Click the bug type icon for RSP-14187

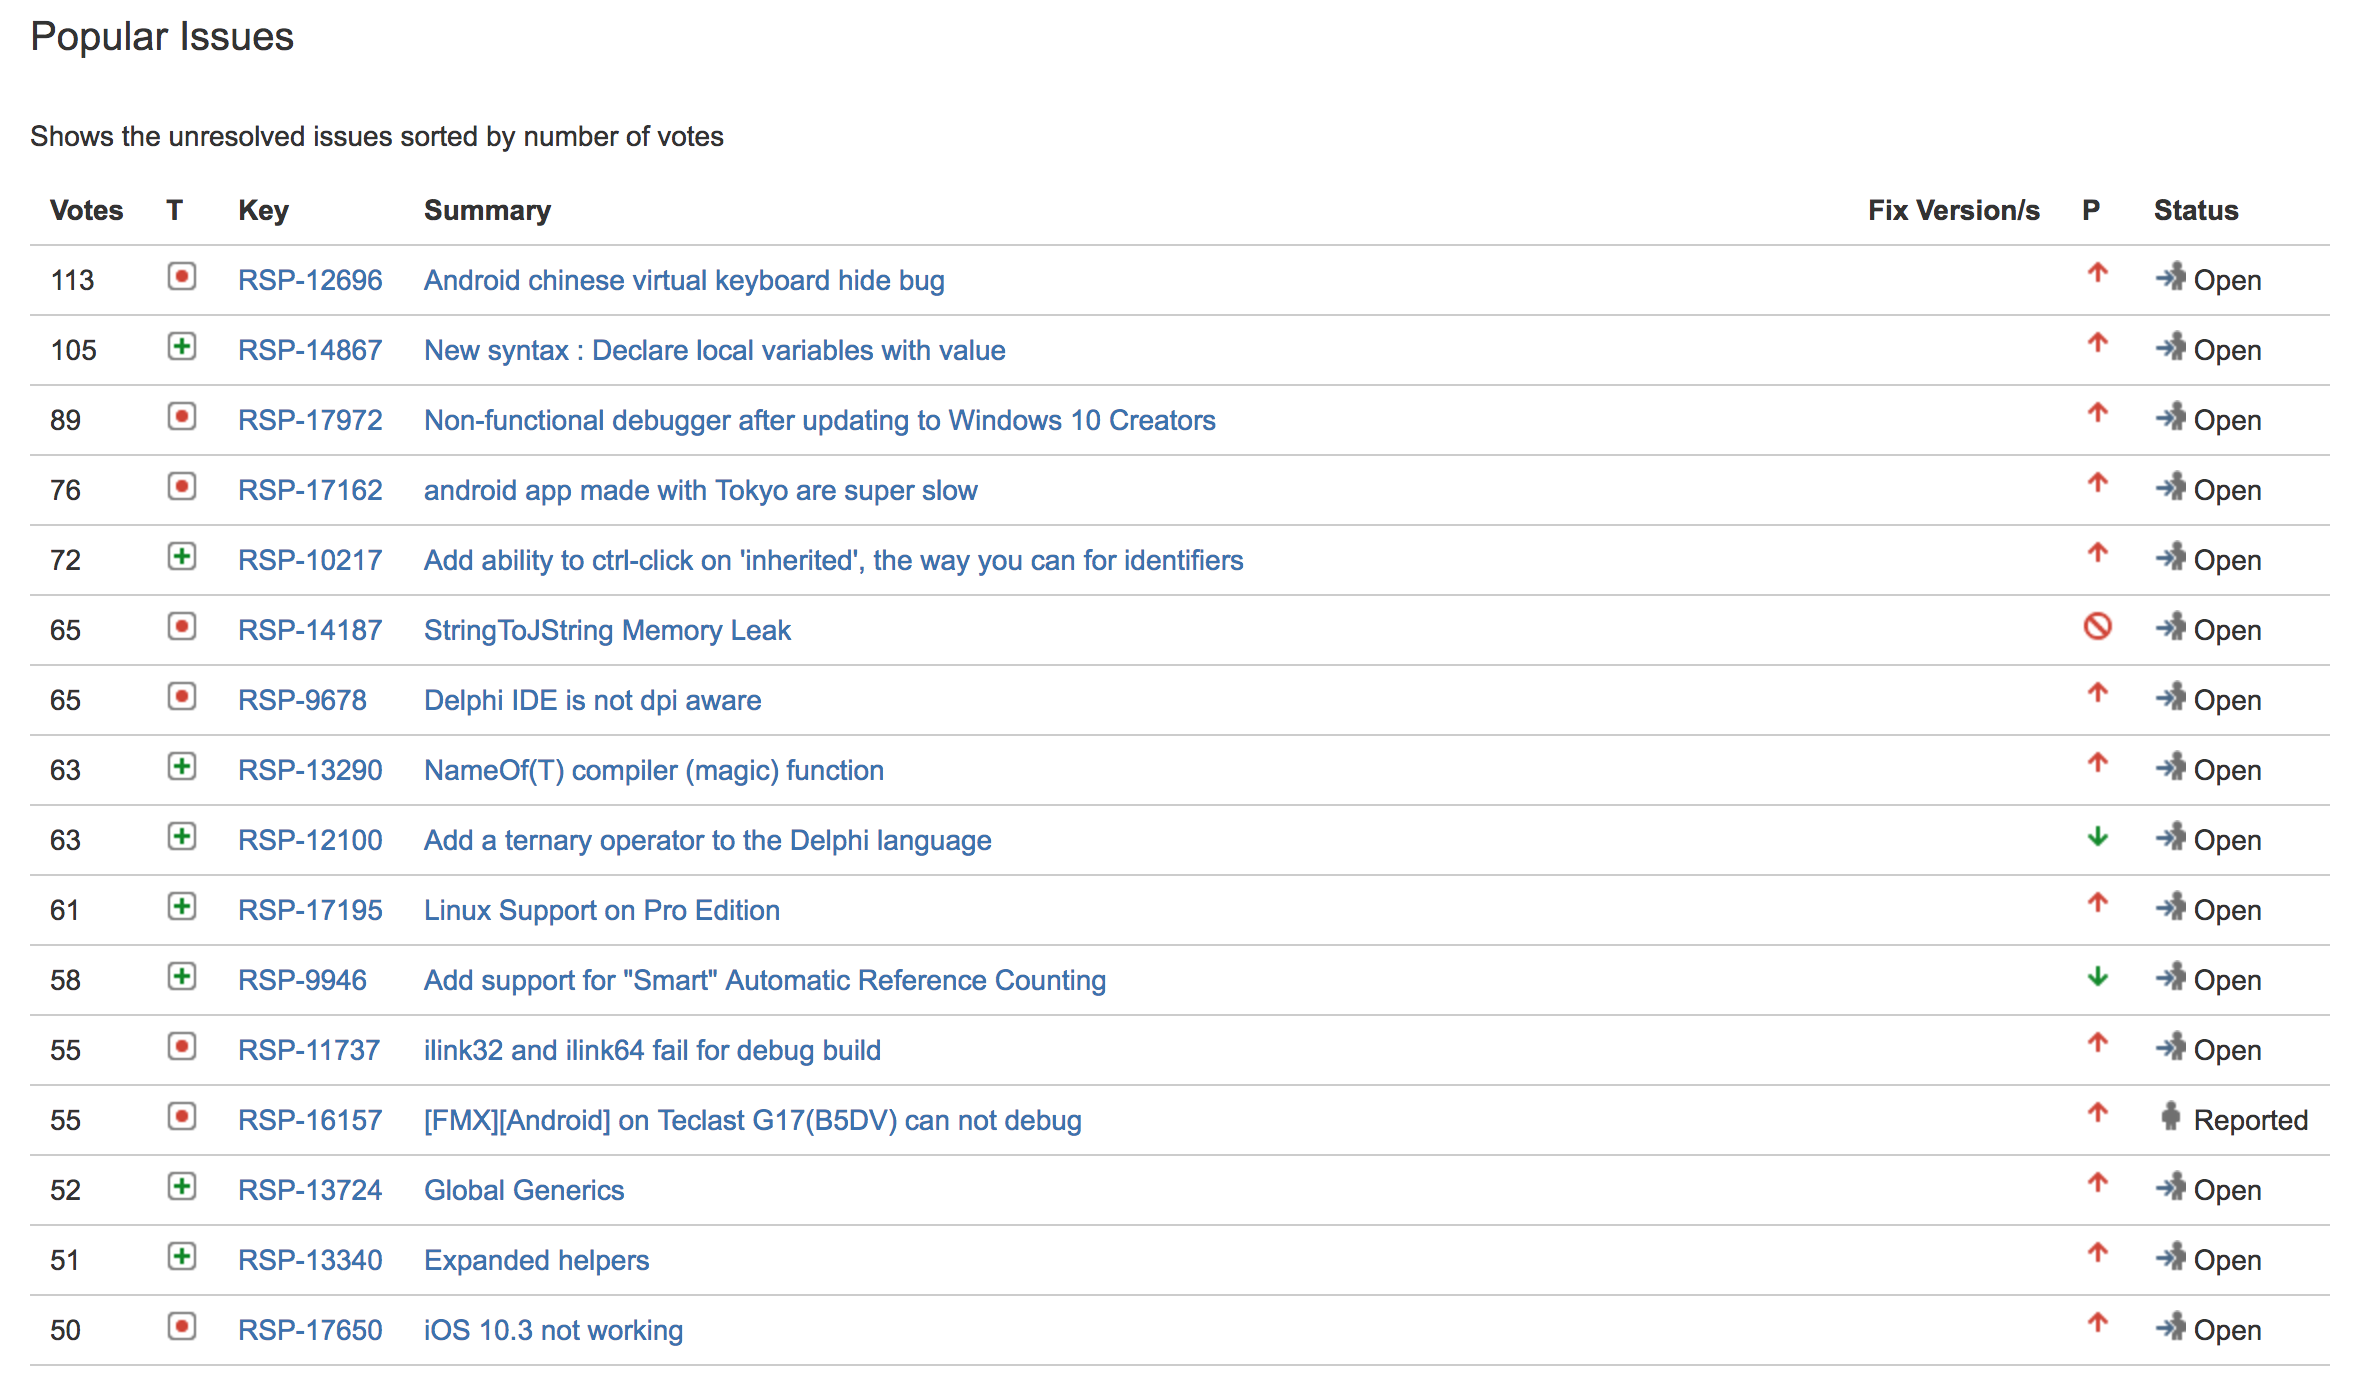[x=181, y=626]
